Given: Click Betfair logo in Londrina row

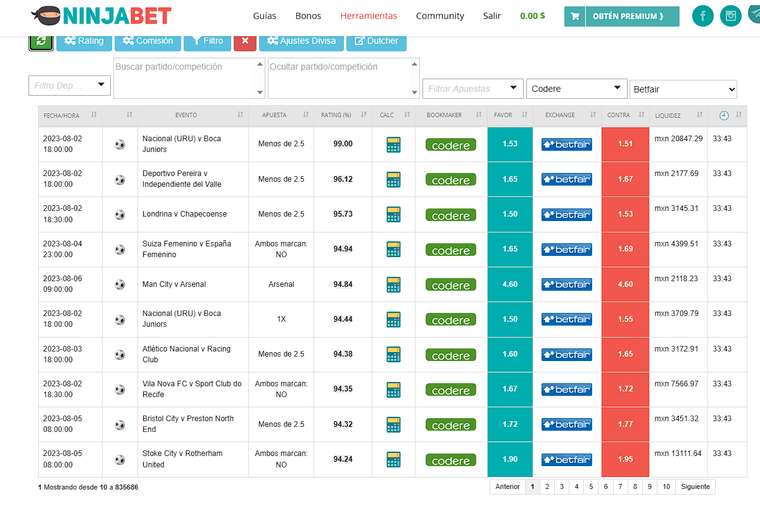Looking at the screenshot, I should [567, 215].
